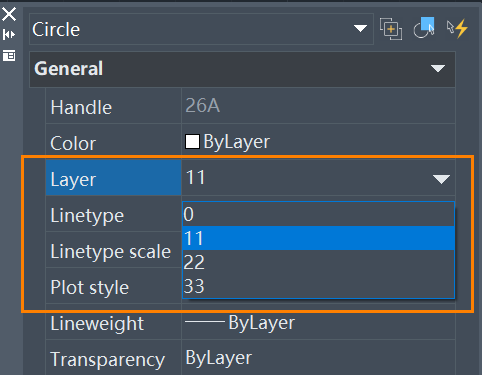
Task: Collapse the General section
Action: click(x=438, y=69)
